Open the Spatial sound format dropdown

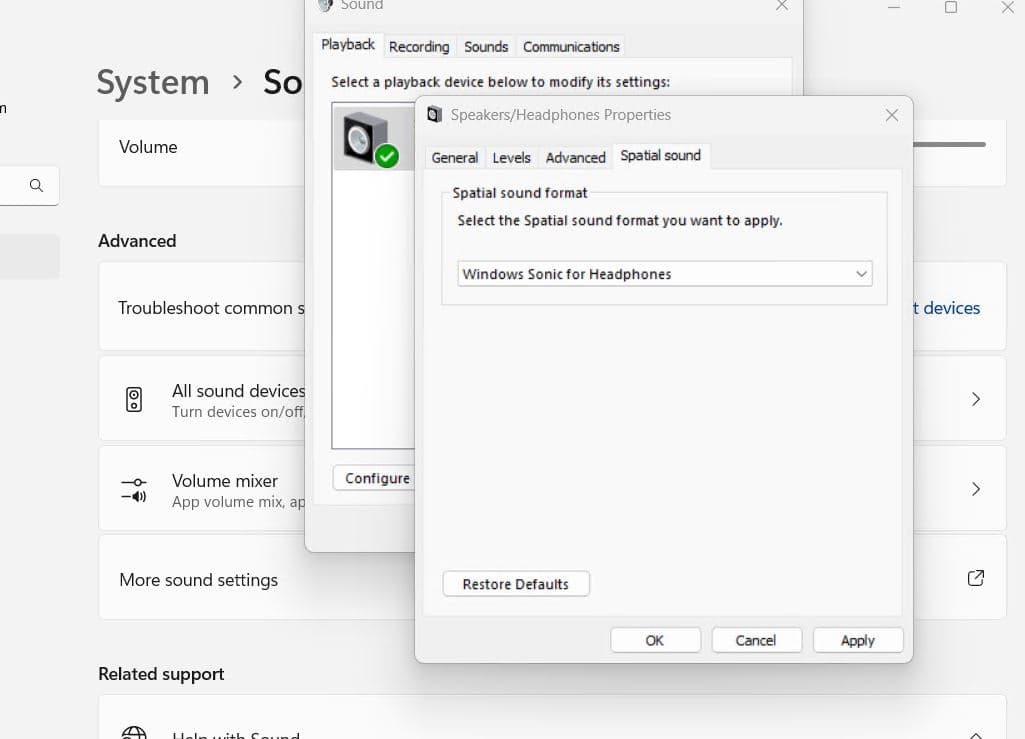pyautogui.click(x=664, y=274)
